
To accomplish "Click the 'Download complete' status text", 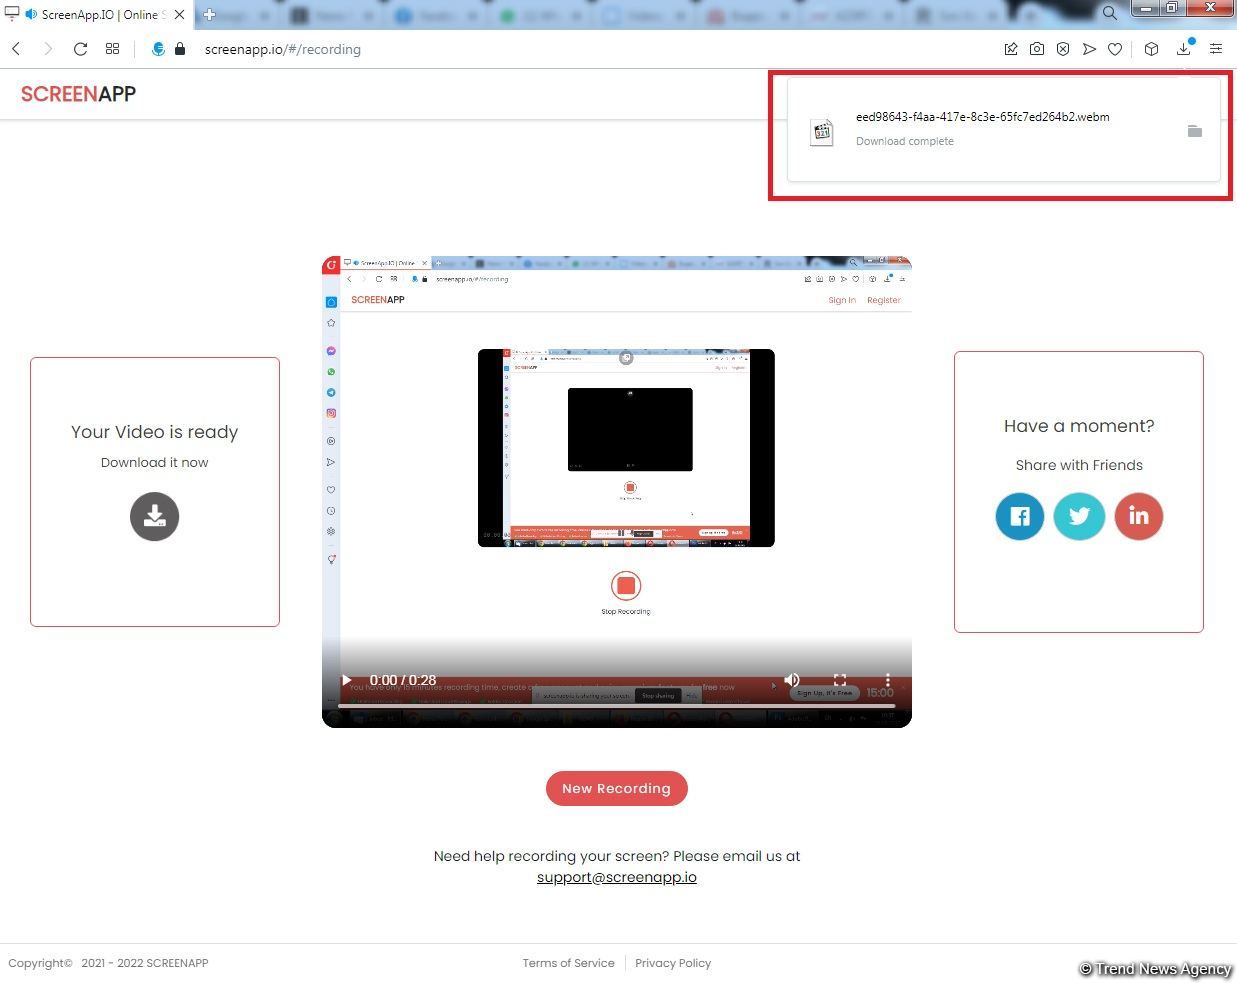I will [x=905, y=141].
